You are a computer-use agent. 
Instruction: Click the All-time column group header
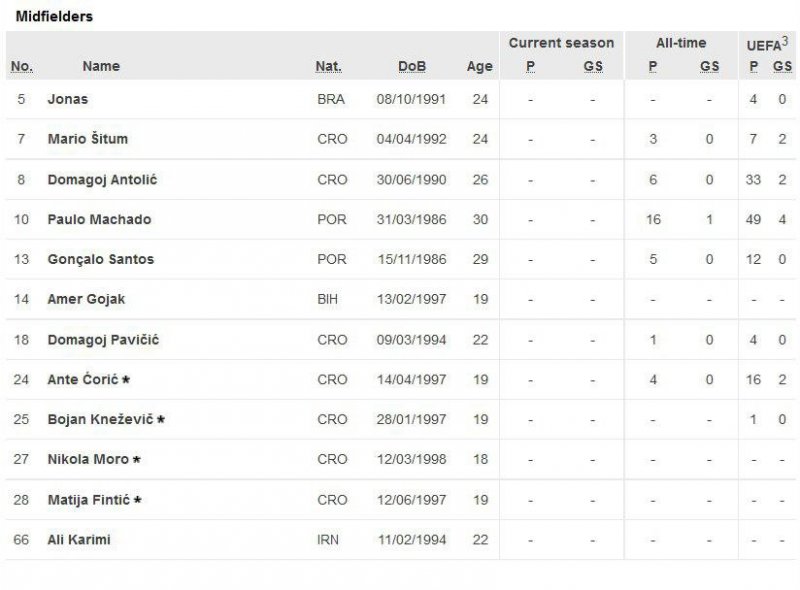click(681, 44)
